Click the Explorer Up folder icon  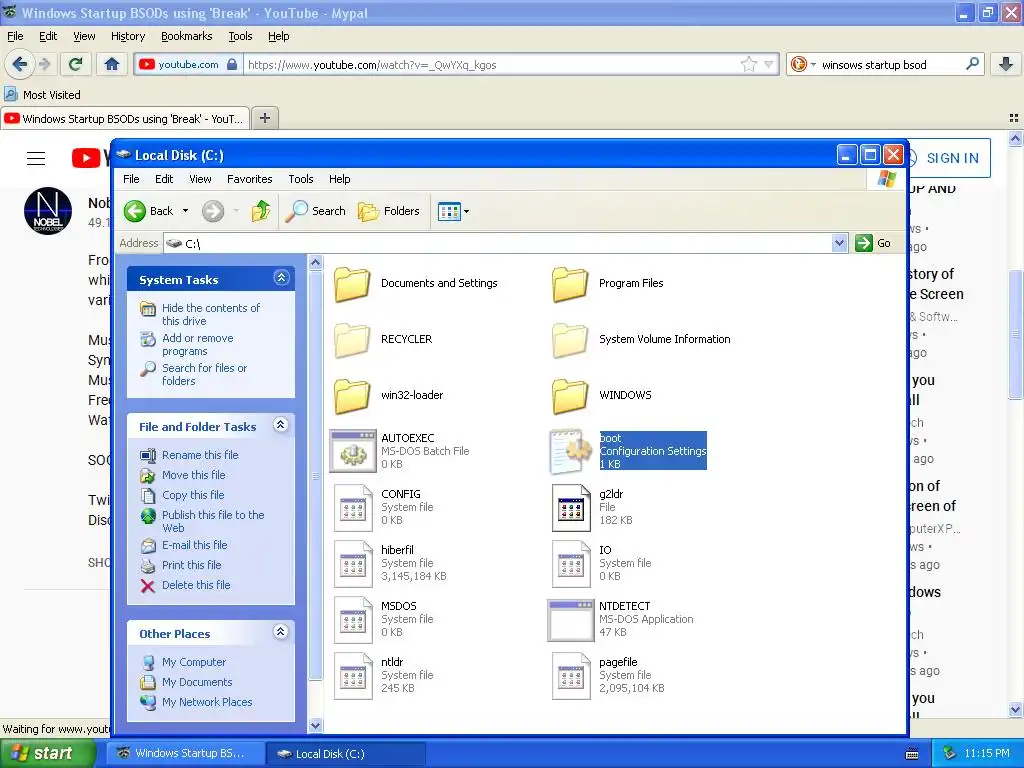click(x=261, y=211)
